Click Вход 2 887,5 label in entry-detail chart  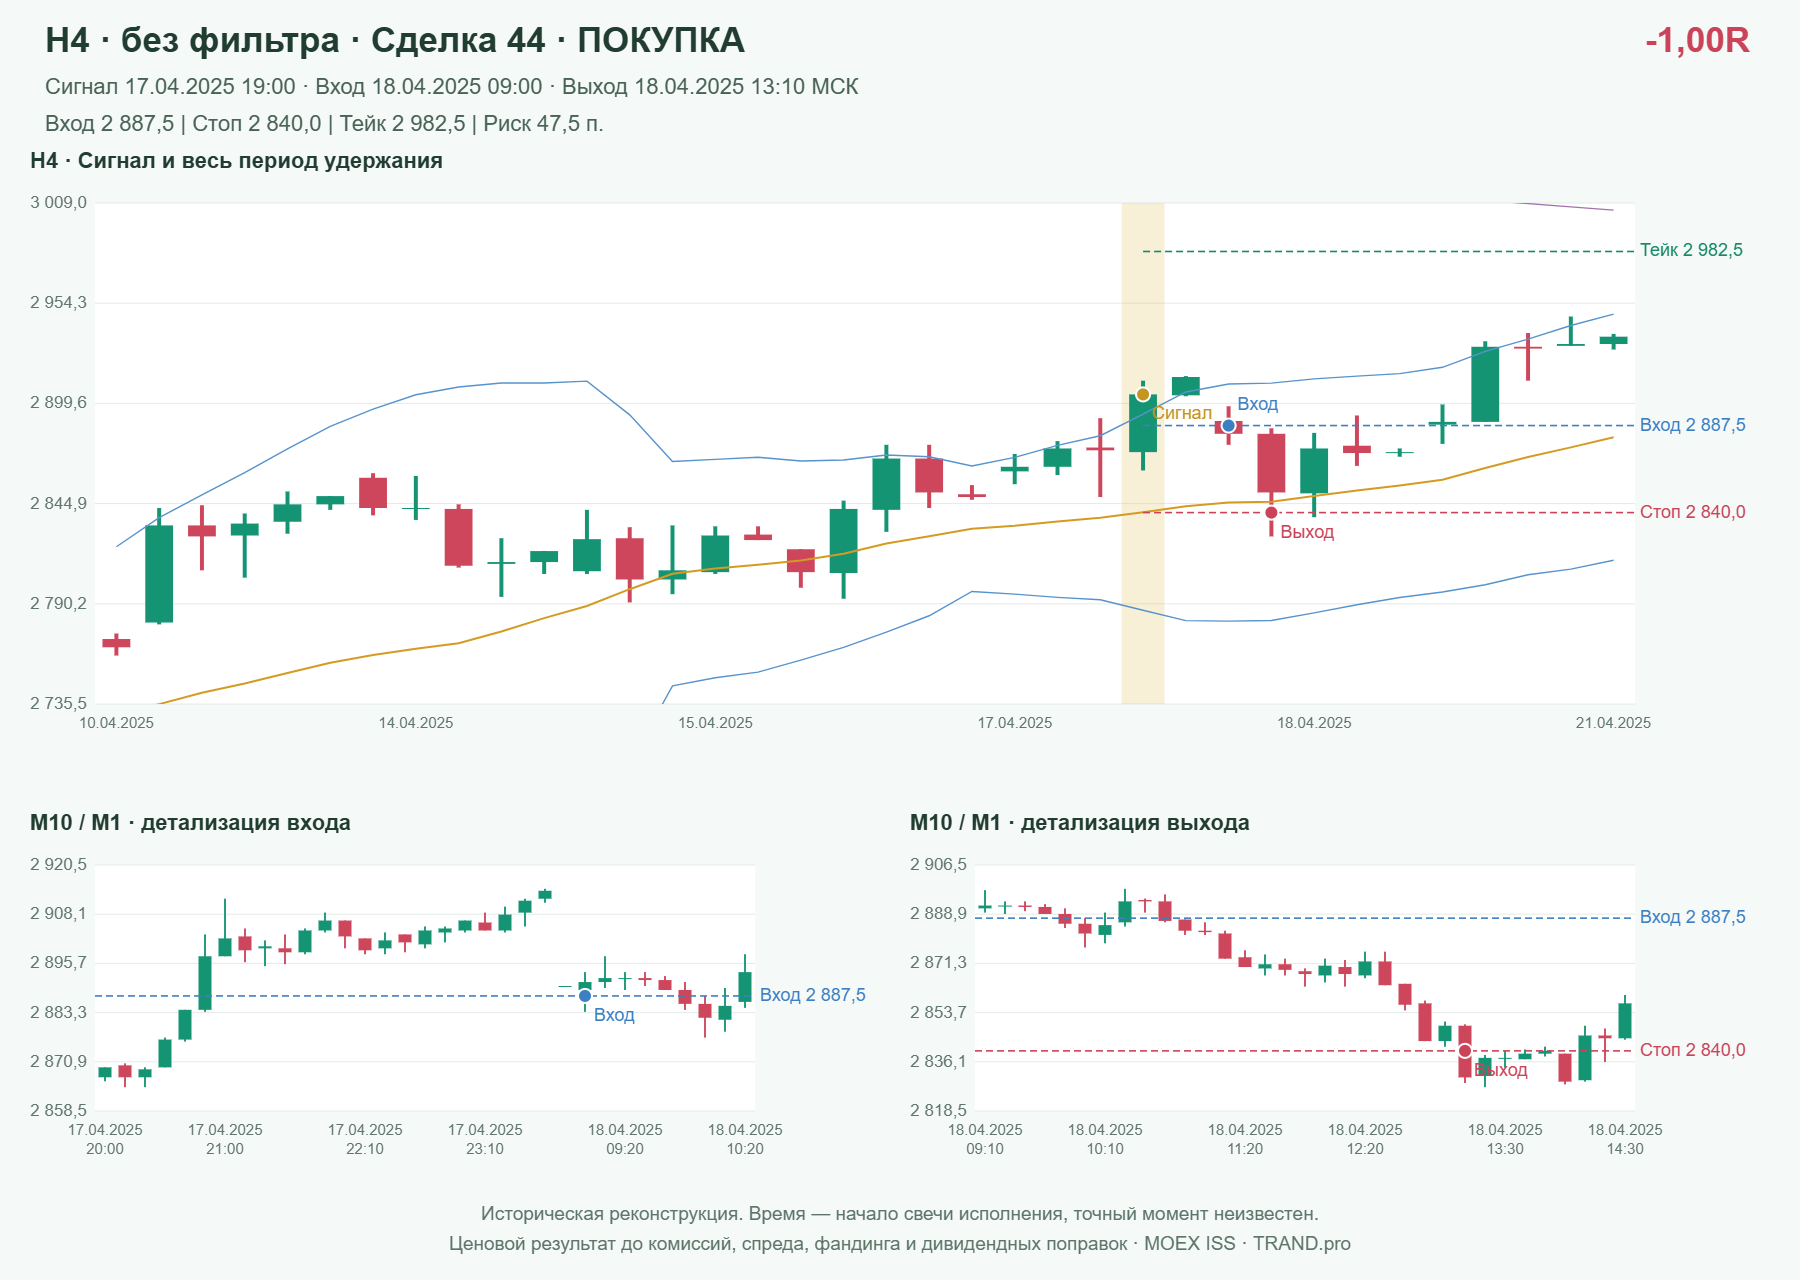(x=812, y=995)
